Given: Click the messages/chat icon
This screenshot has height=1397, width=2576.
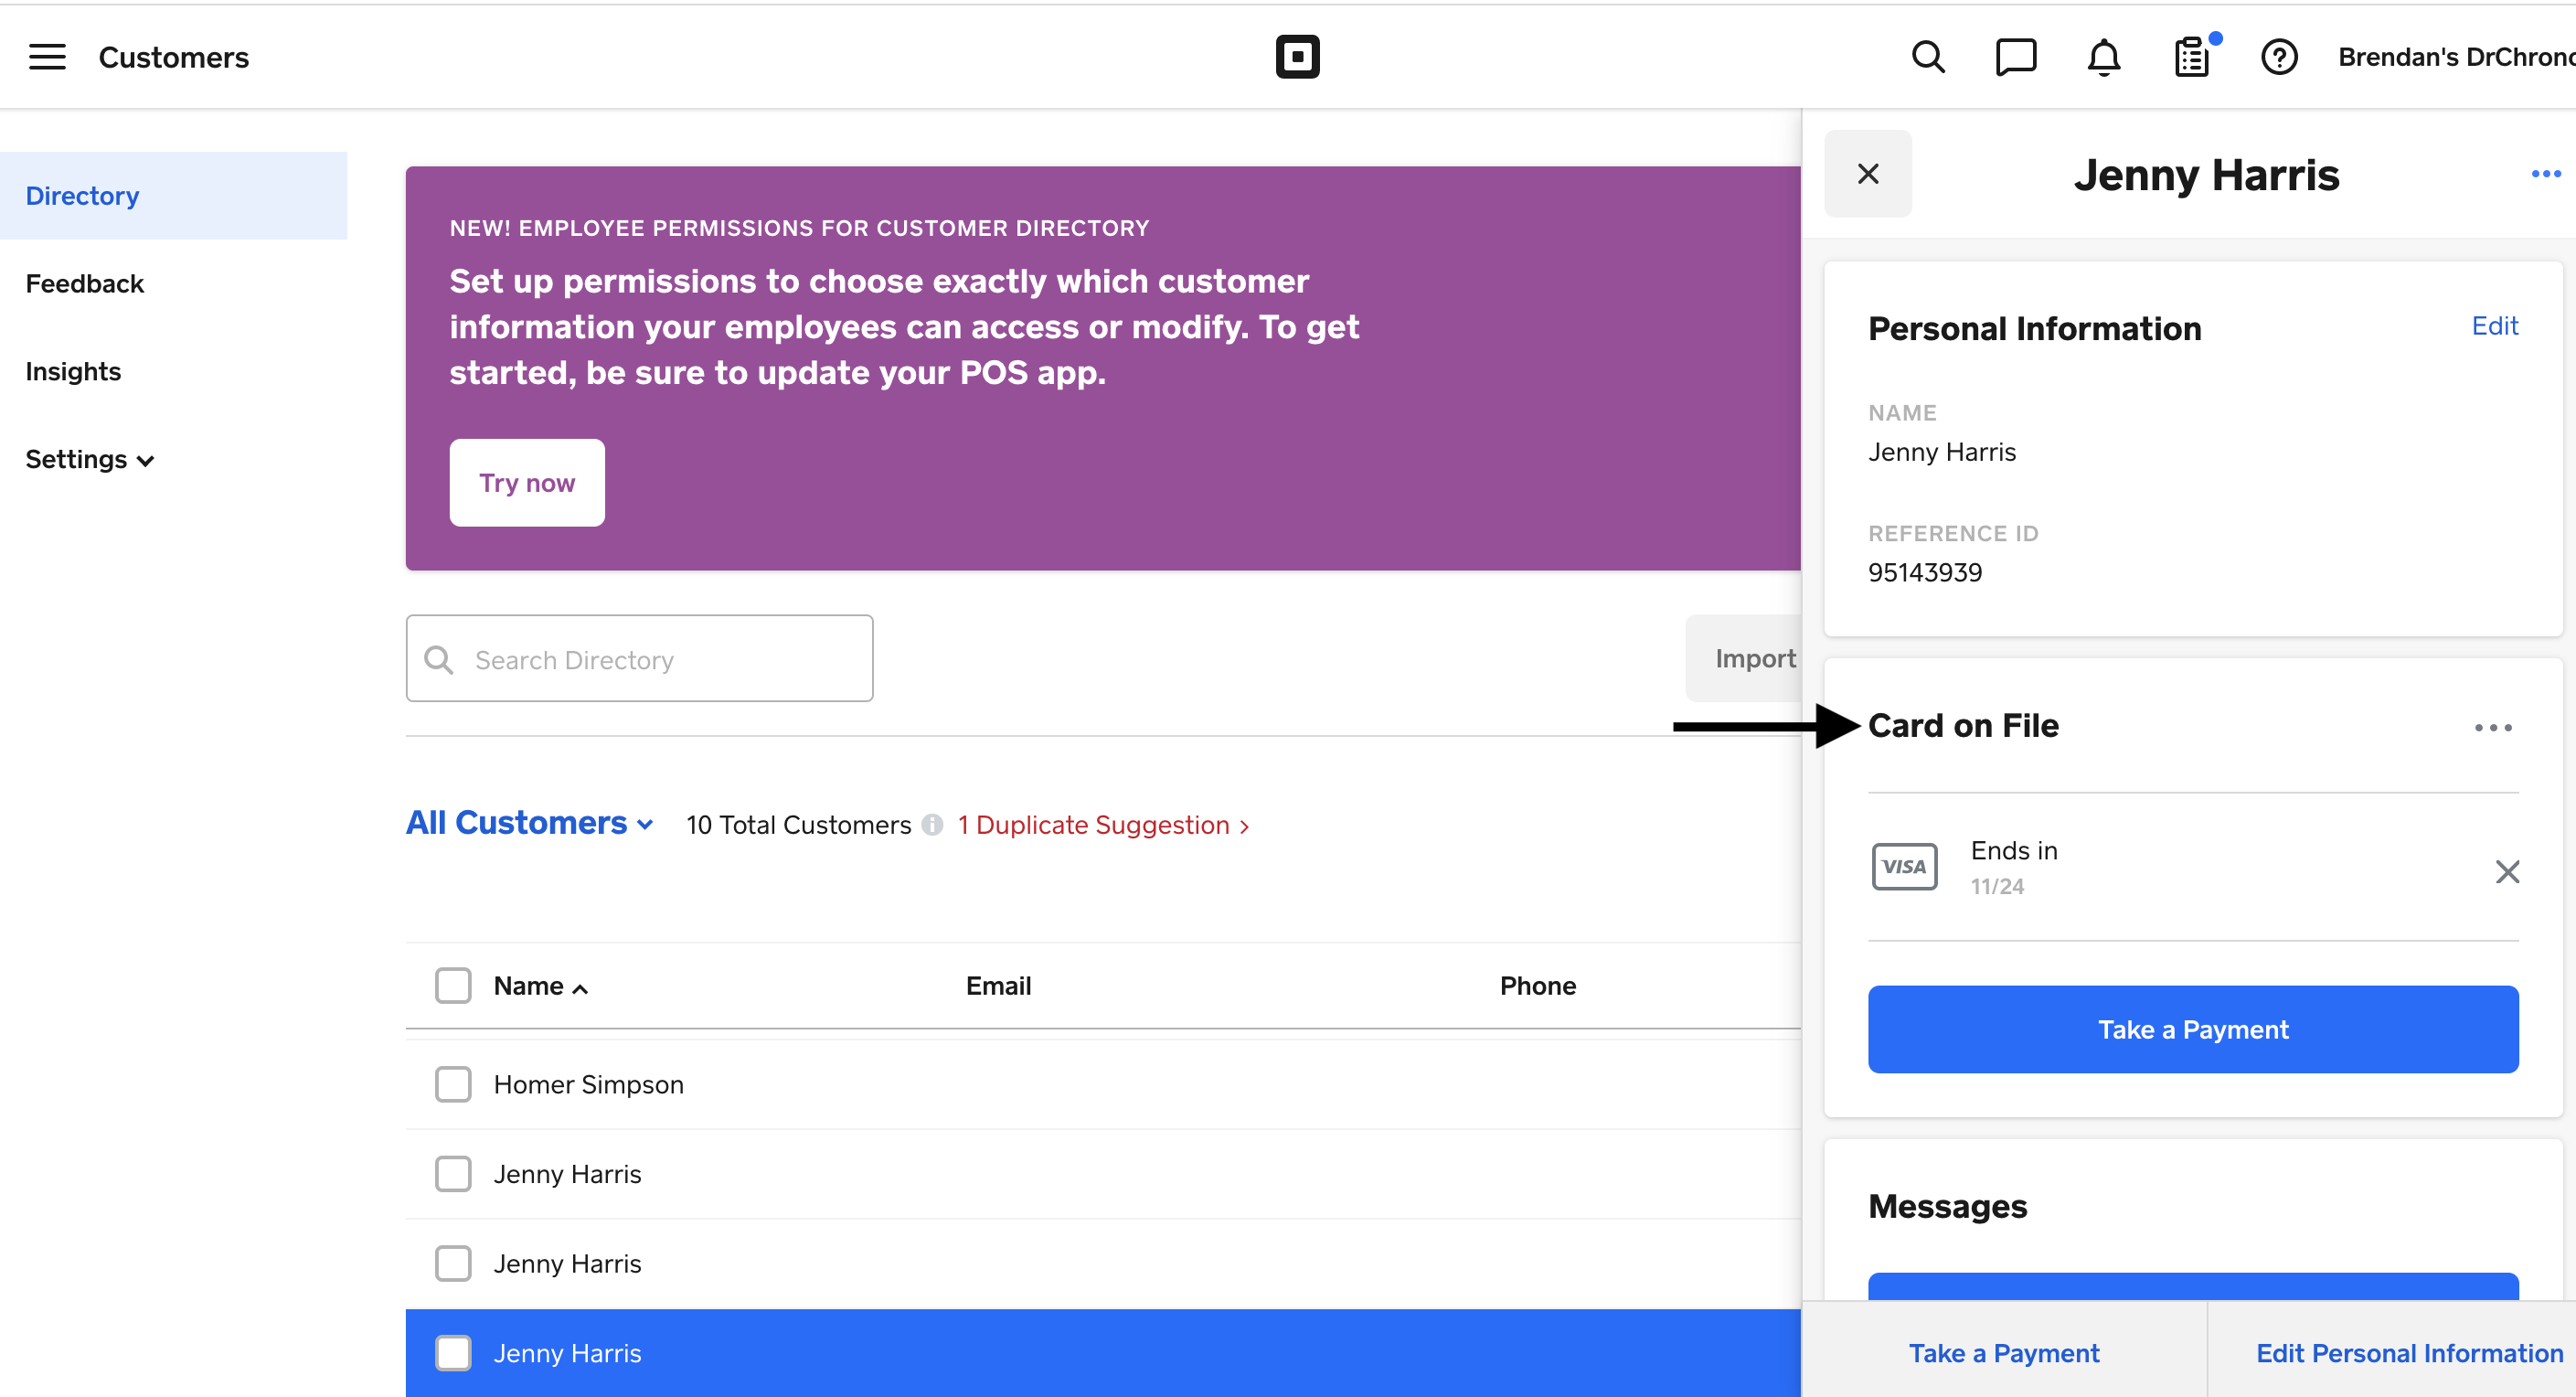Looking at the screenshot, I should 2016,57.
